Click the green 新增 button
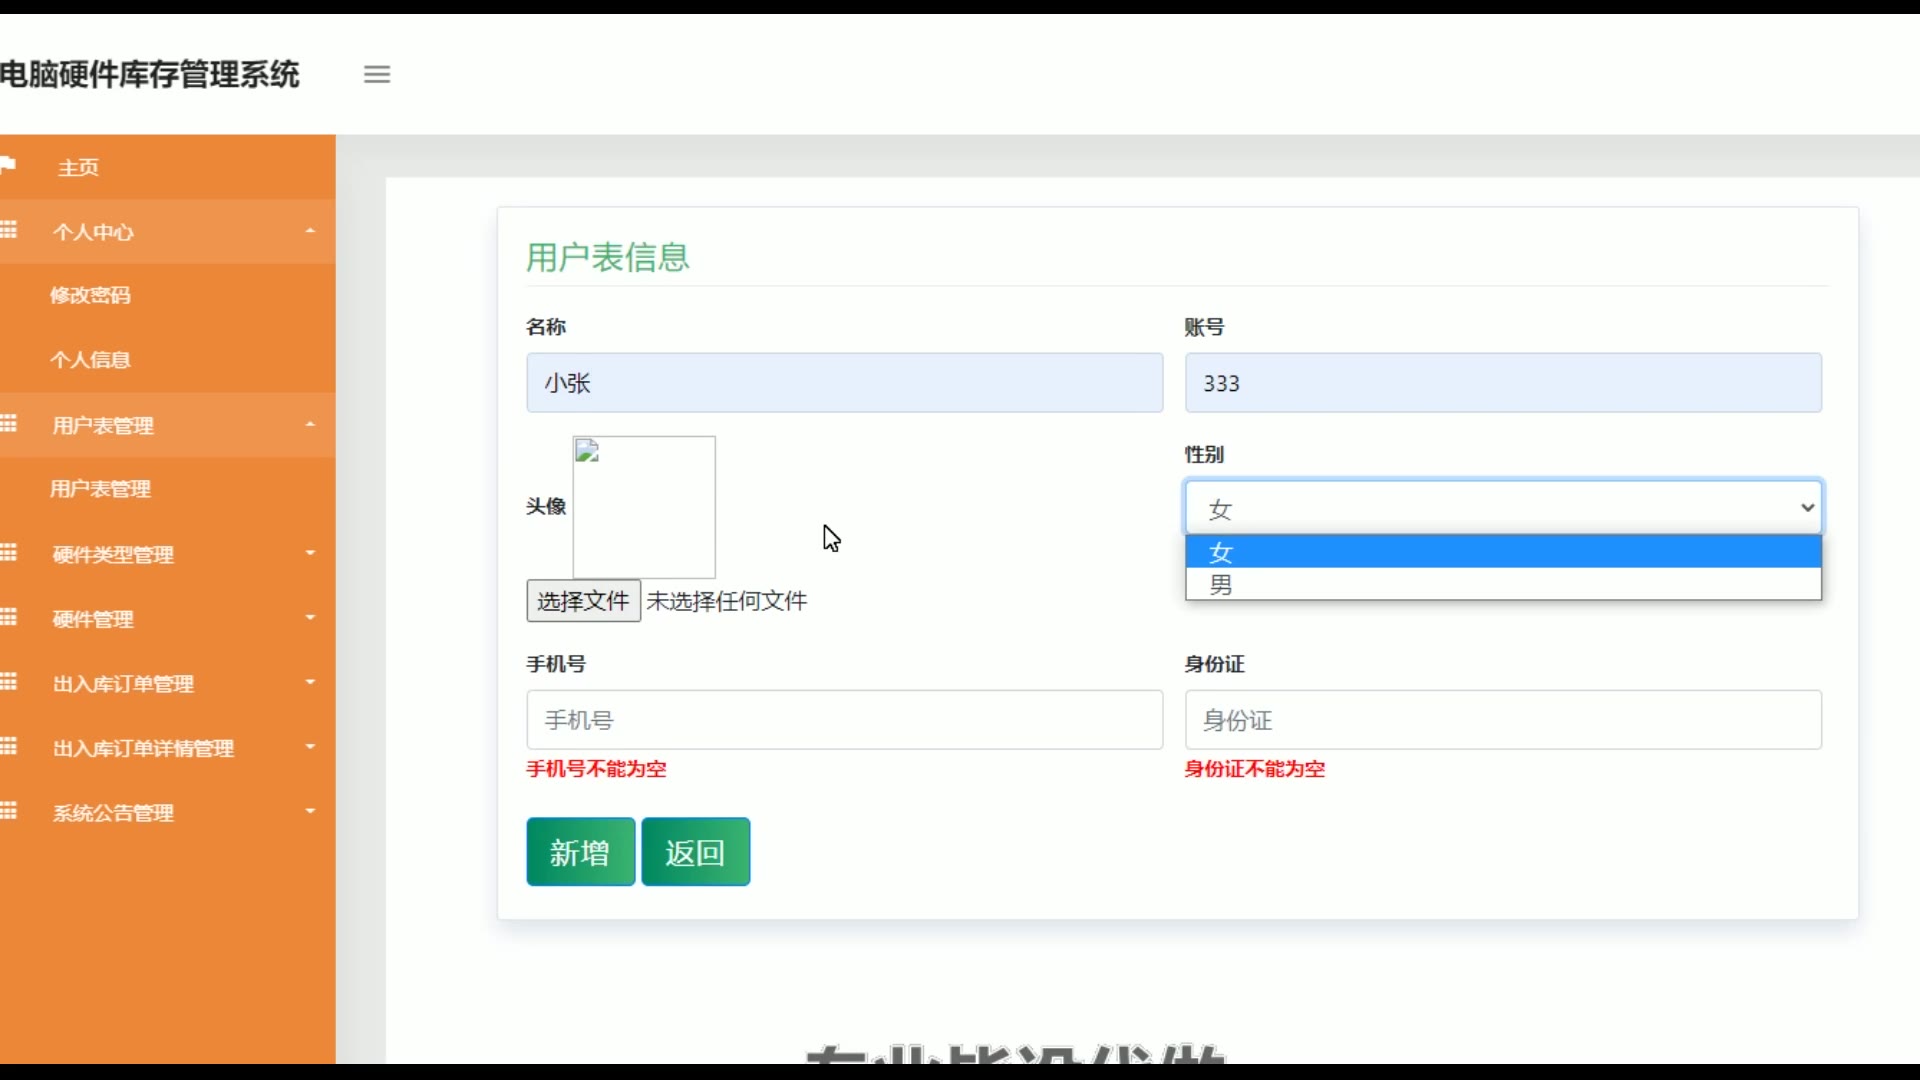This screenshot has height=1080, width=1920. point(580,852)
